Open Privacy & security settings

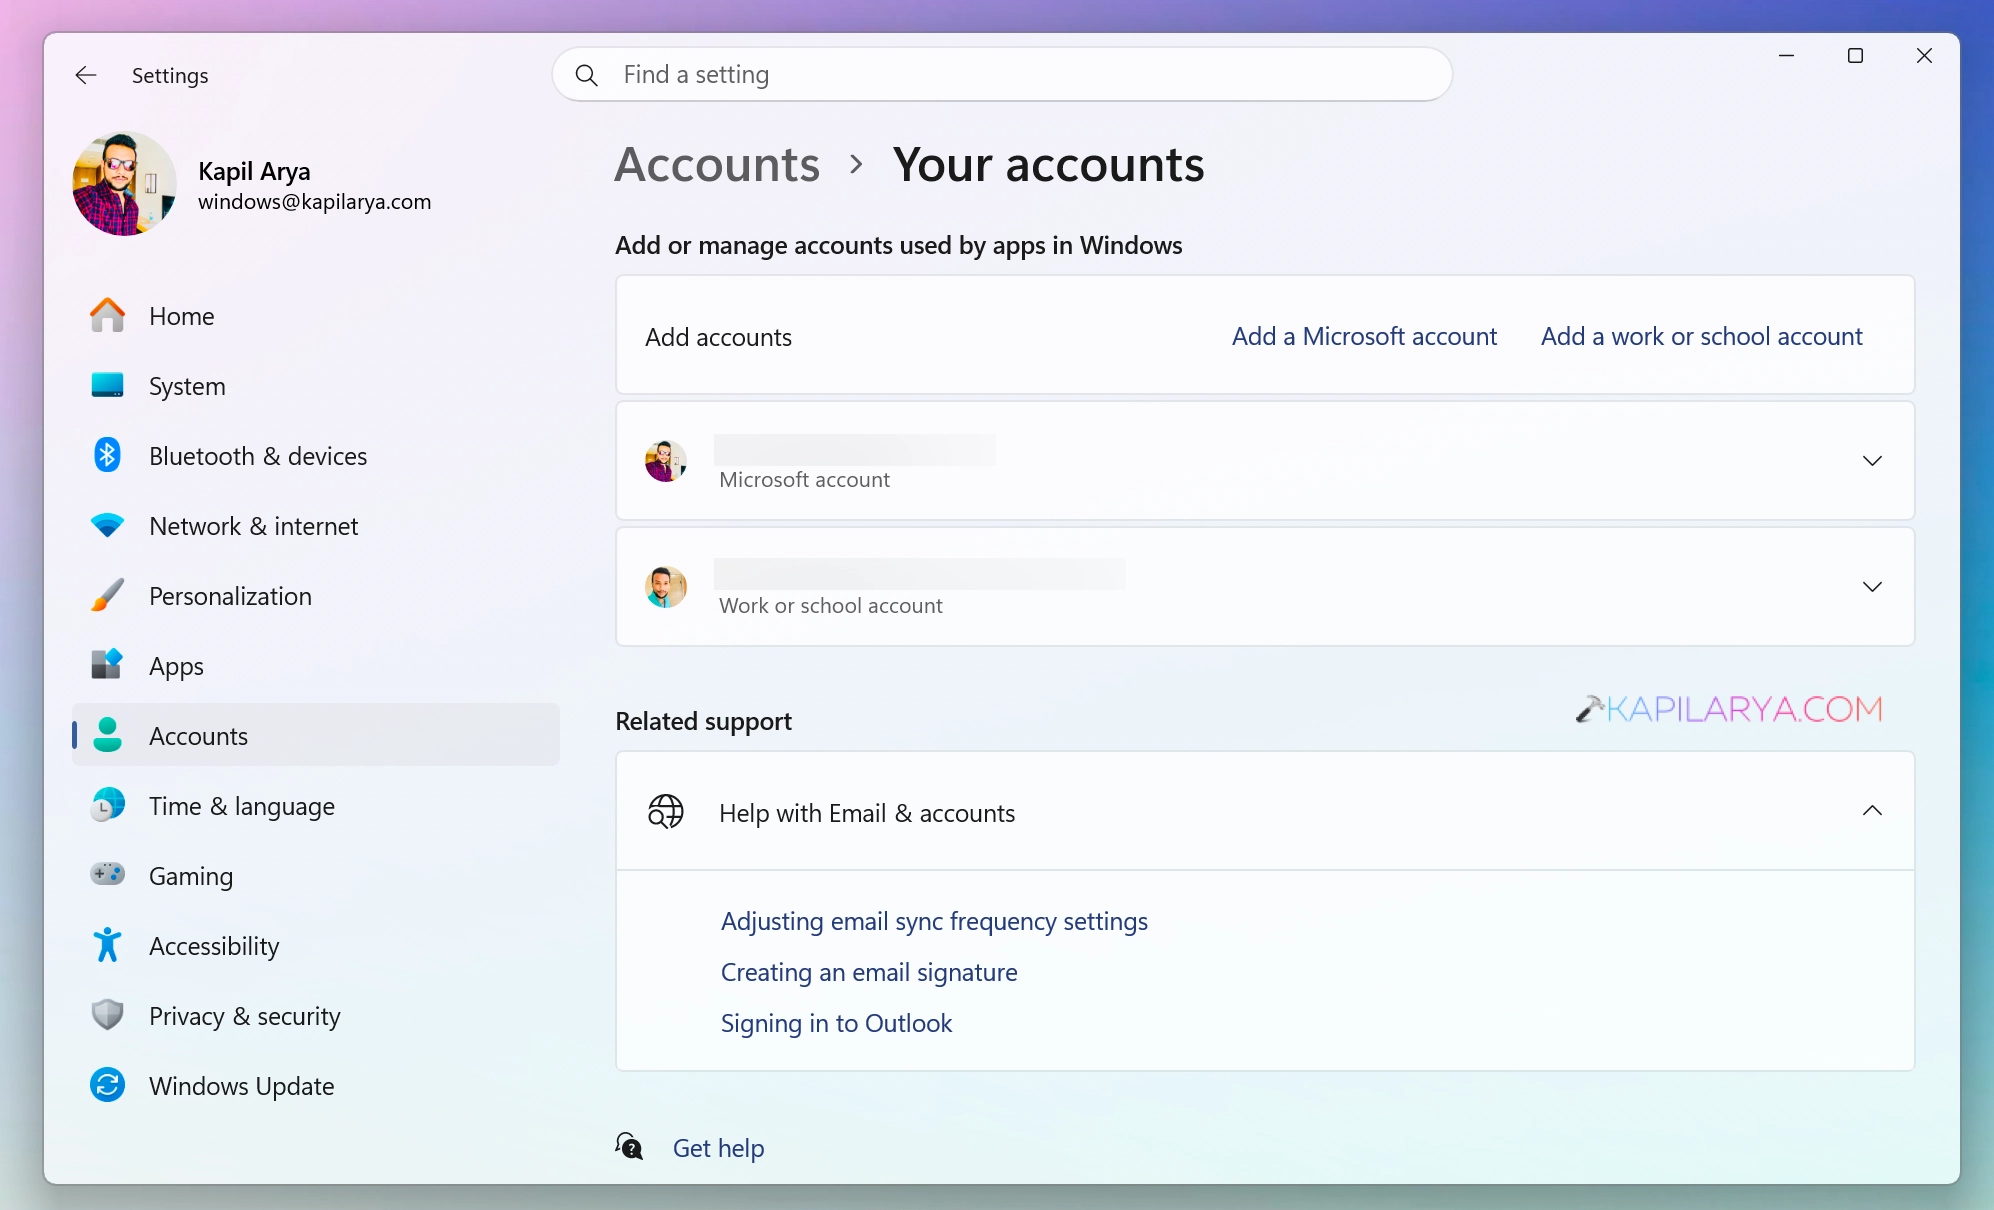tap(316, 1016)
